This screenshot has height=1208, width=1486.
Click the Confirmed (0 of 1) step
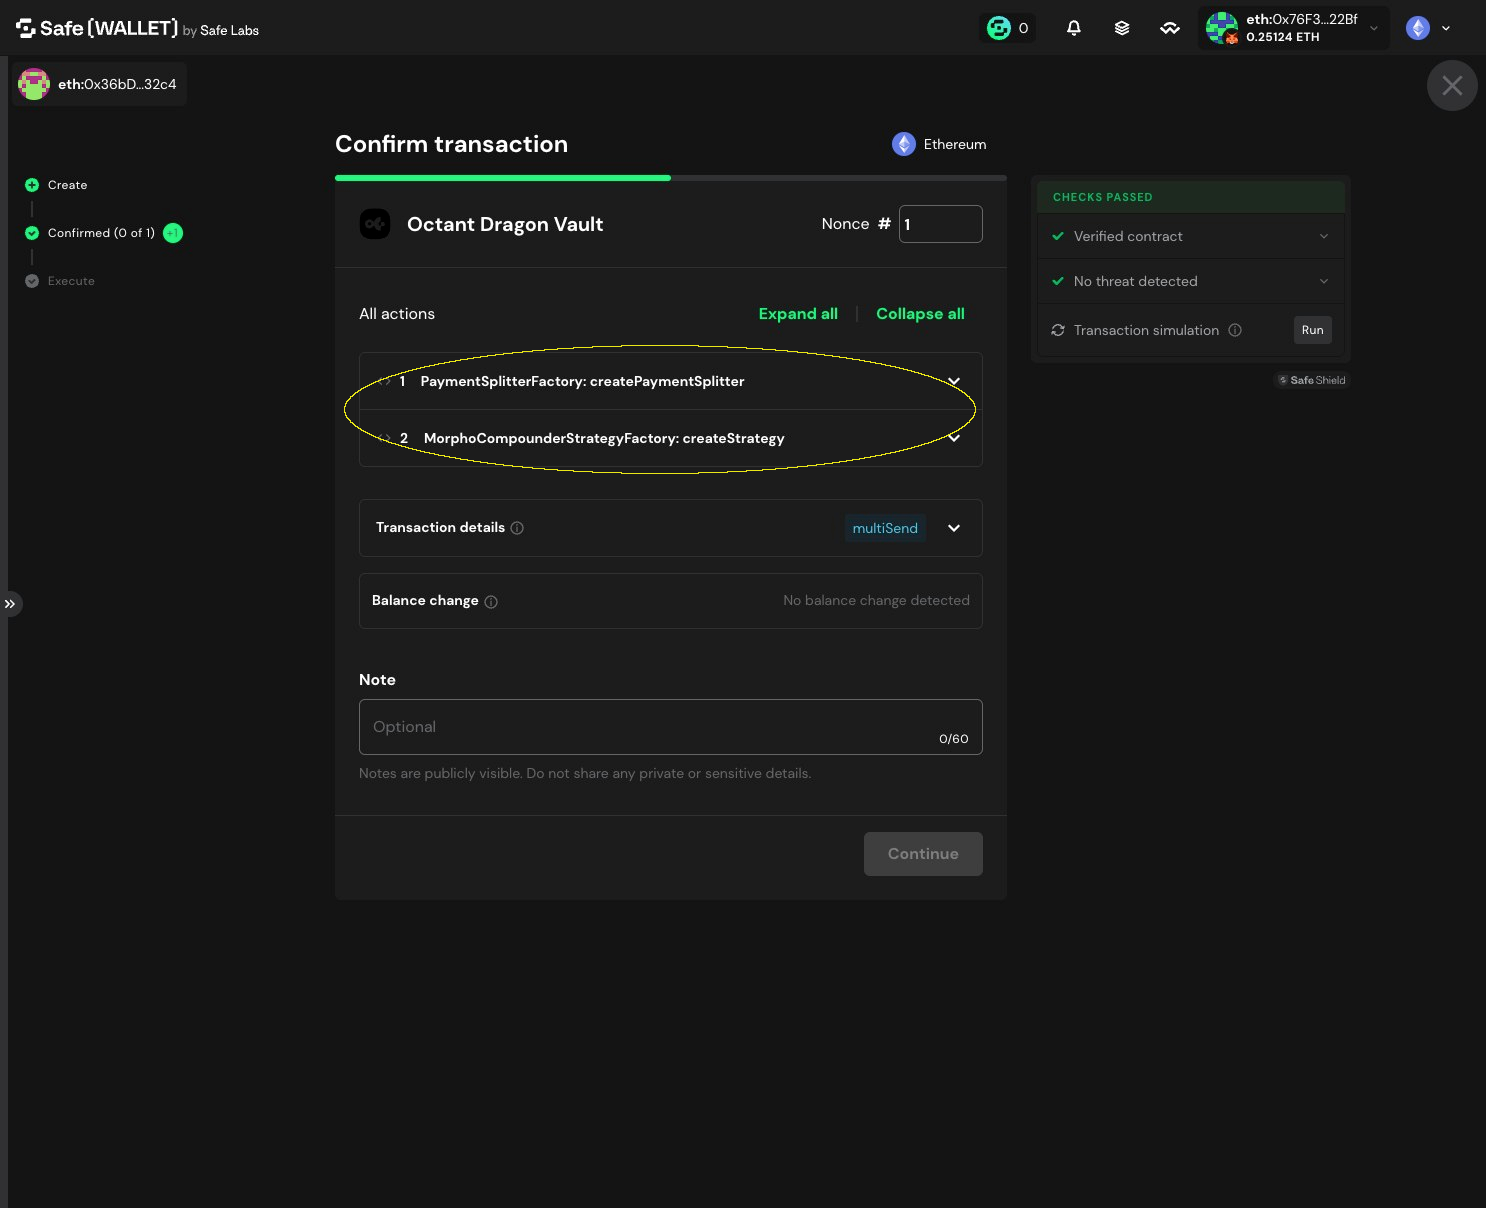tap(90, 233)
